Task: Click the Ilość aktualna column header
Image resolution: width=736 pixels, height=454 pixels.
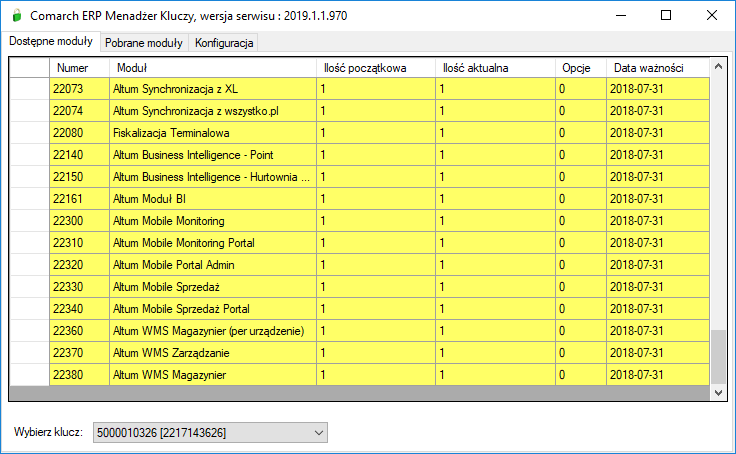Action: tap(495, 68)
